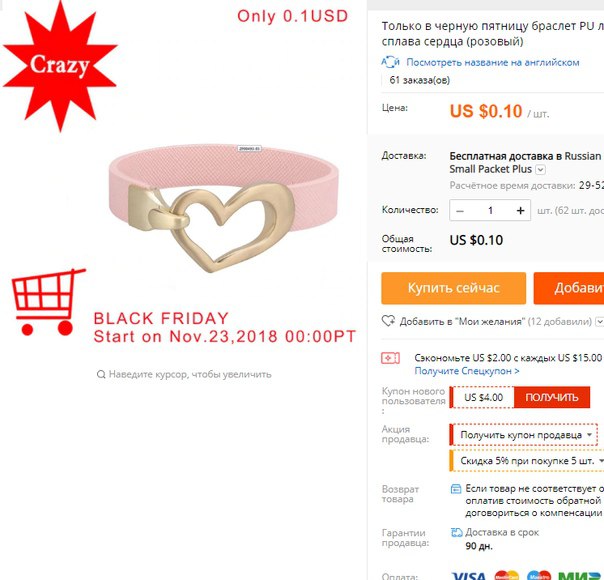Click the return policy shield icon
Image resolution: width=604 pixels, height=580 pixels.
point(456,489)
